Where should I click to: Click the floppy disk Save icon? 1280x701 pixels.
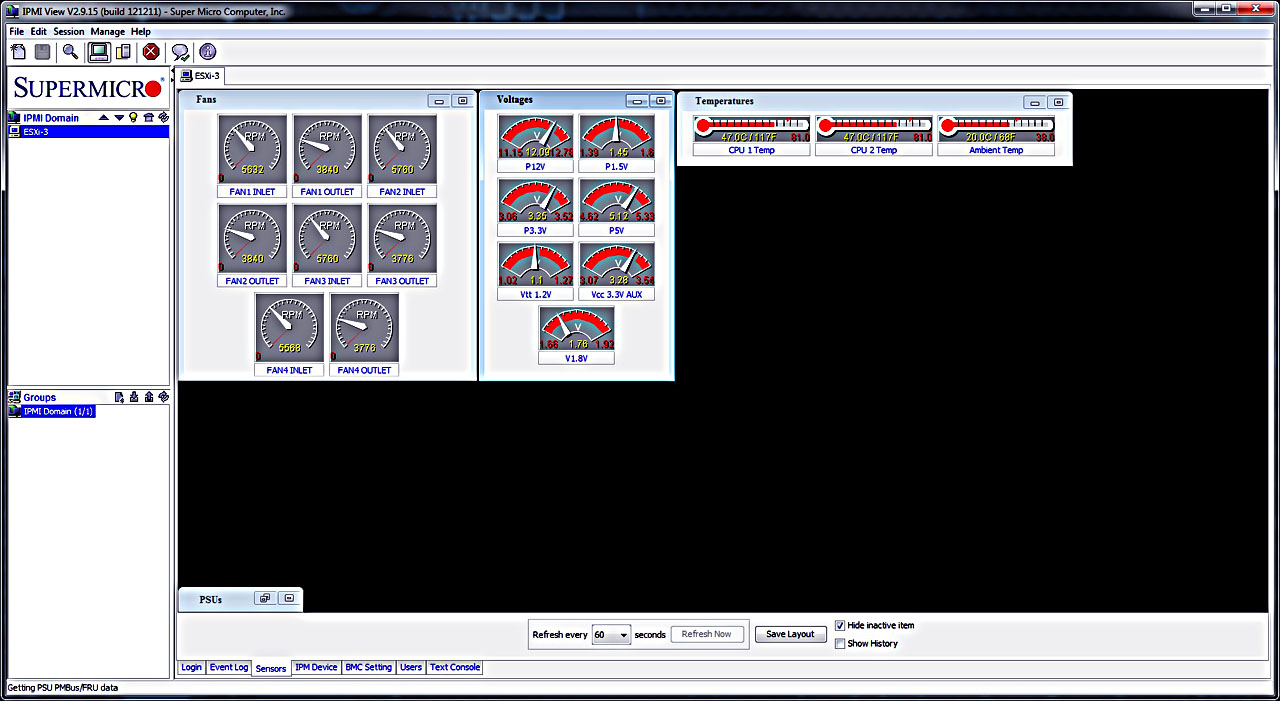coord(42,52)
